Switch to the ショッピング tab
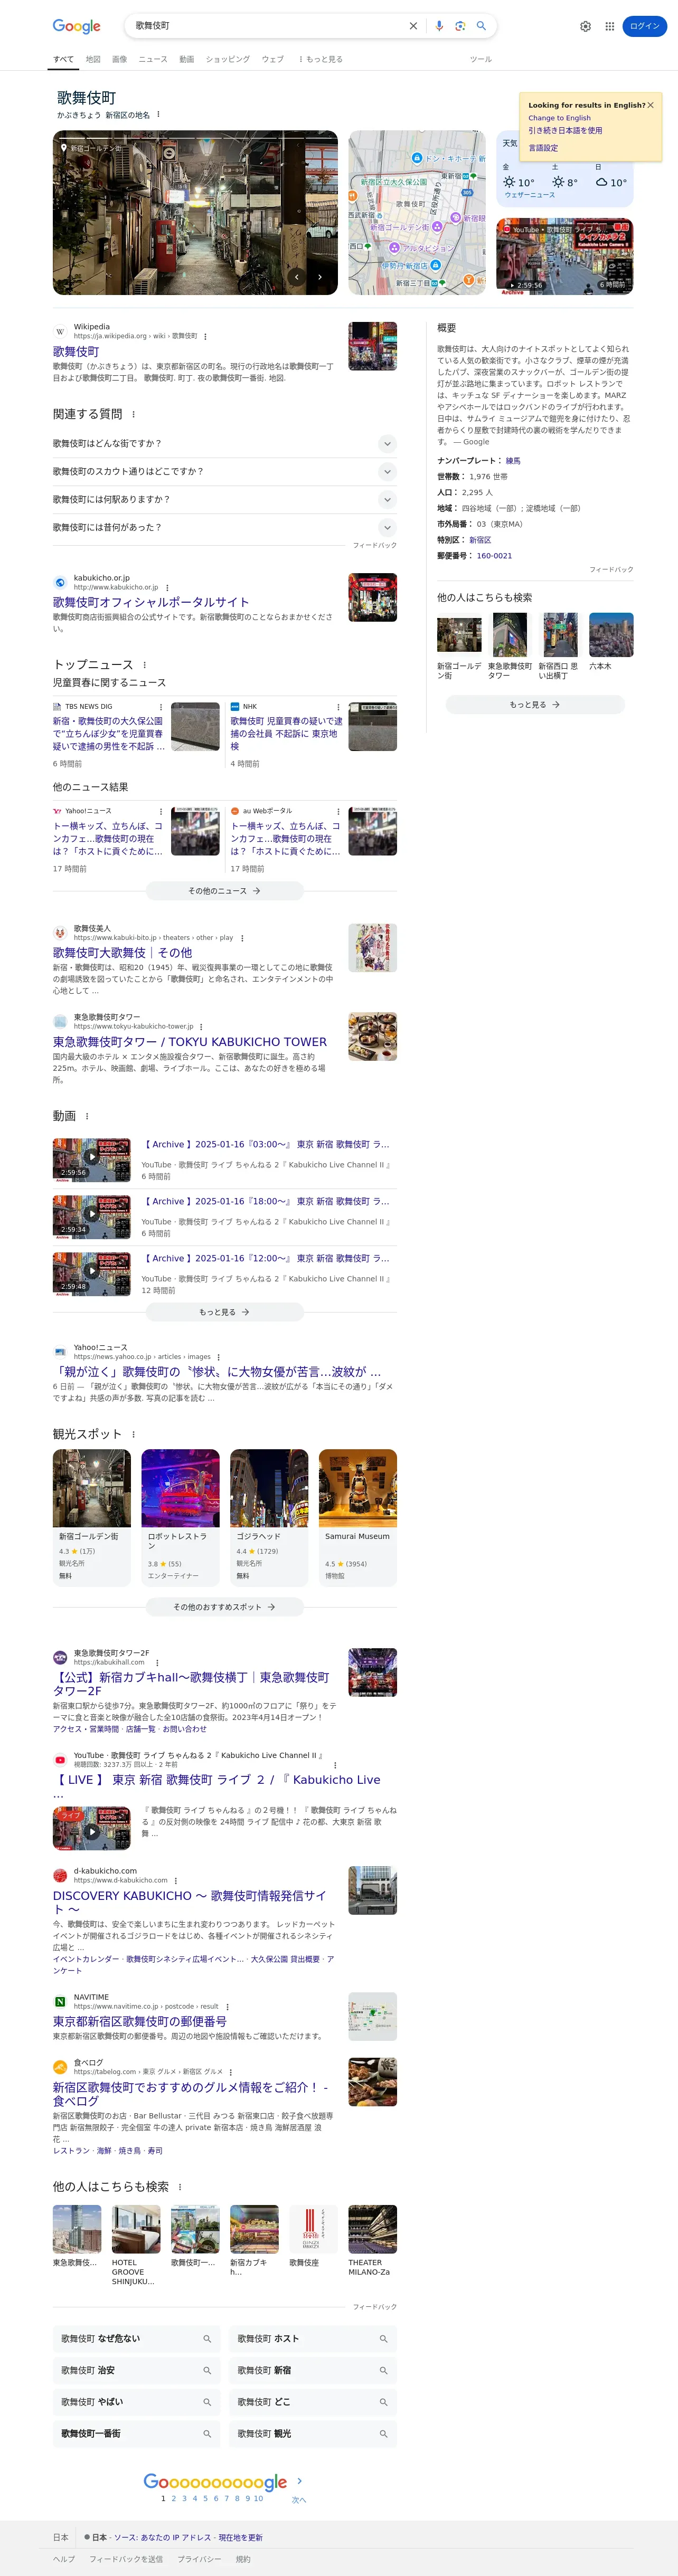This screenshot has height=2576, width=678. (x=228, y=59)
